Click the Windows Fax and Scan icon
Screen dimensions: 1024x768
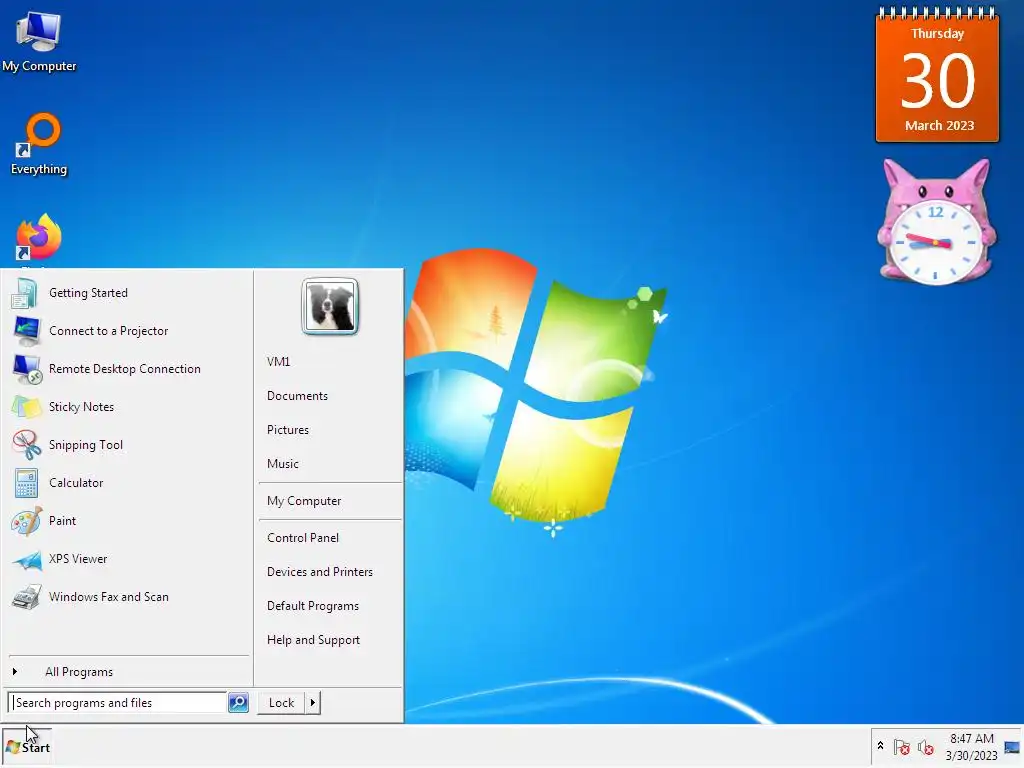(x=26, y=597)
